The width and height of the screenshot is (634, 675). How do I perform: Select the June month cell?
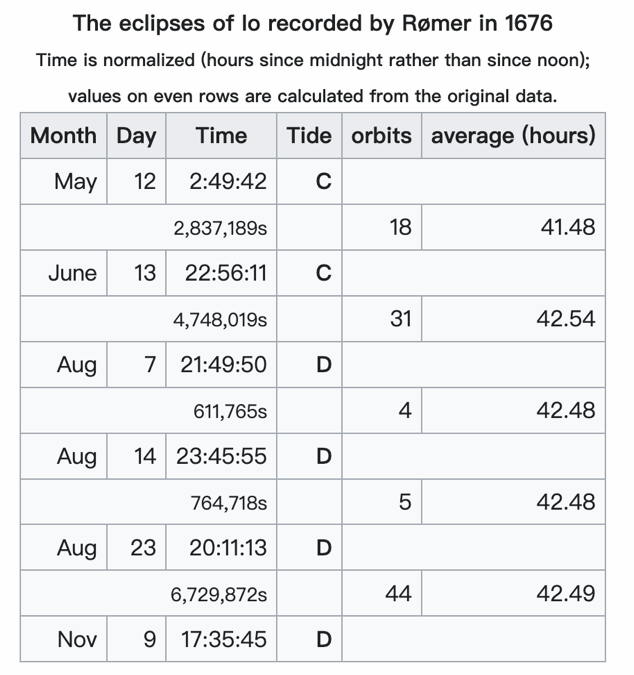pos(72,273)
